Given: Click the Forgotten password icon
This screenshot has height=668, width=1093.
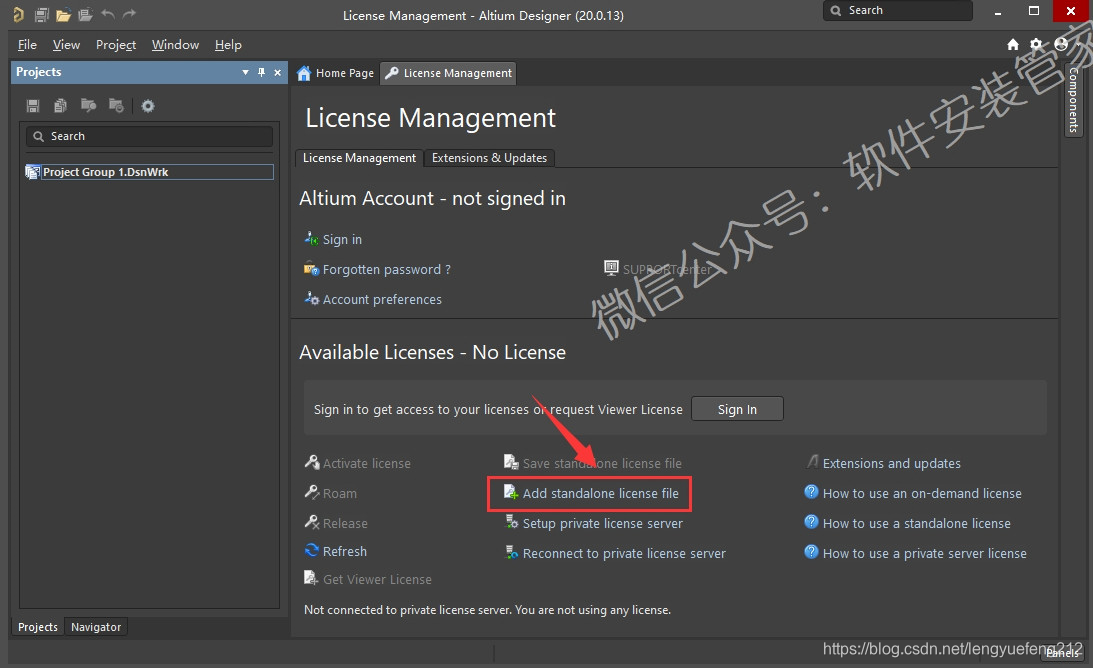Looking at the screenshot, I should [312, 268].
